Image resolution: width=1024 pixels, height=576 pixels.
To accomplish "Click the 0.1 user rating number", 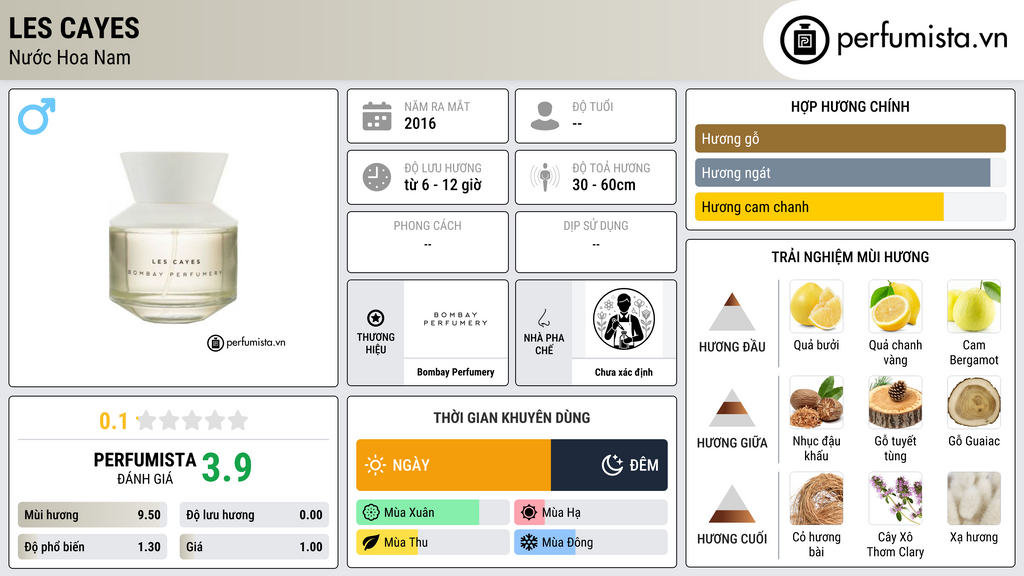I will (x=114, y=421).
